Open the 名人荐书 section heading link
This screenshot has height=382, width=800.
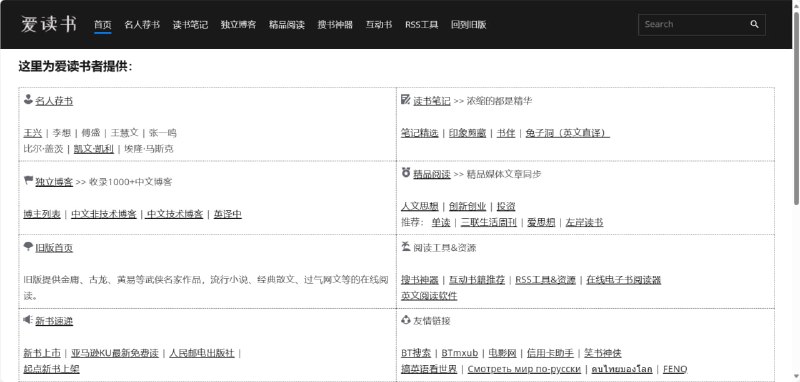(x=54, y=101)
